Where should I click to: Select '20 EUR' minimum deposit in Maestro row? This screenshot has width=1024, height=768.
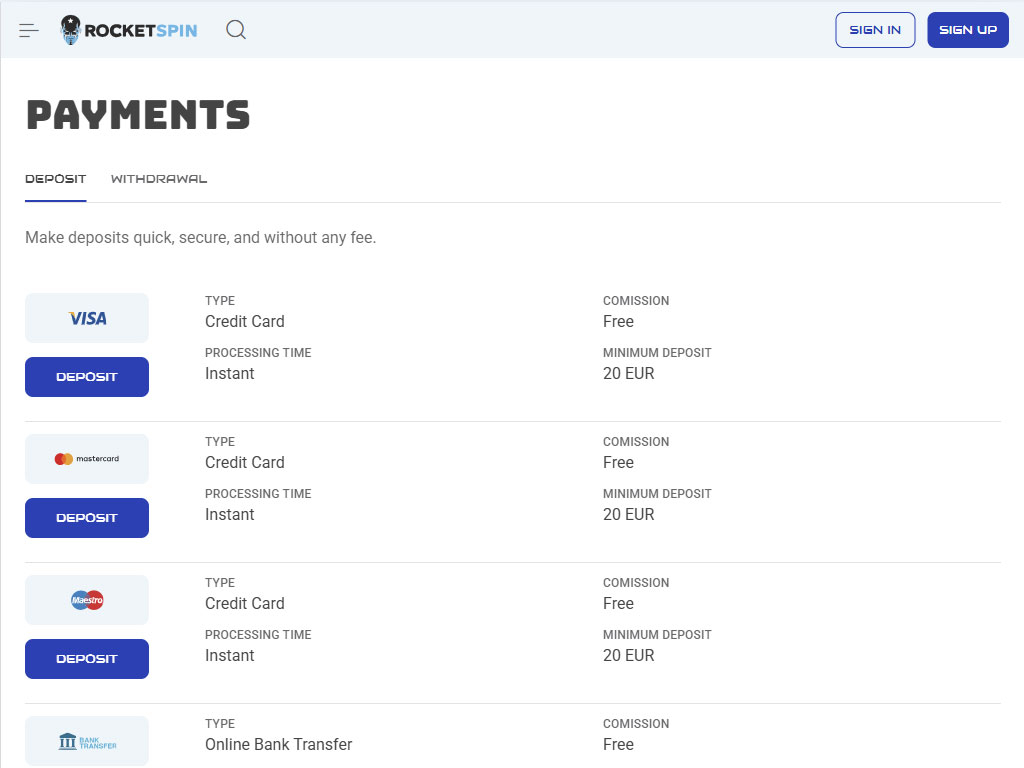pyautogui.click(x=628, y=656)
